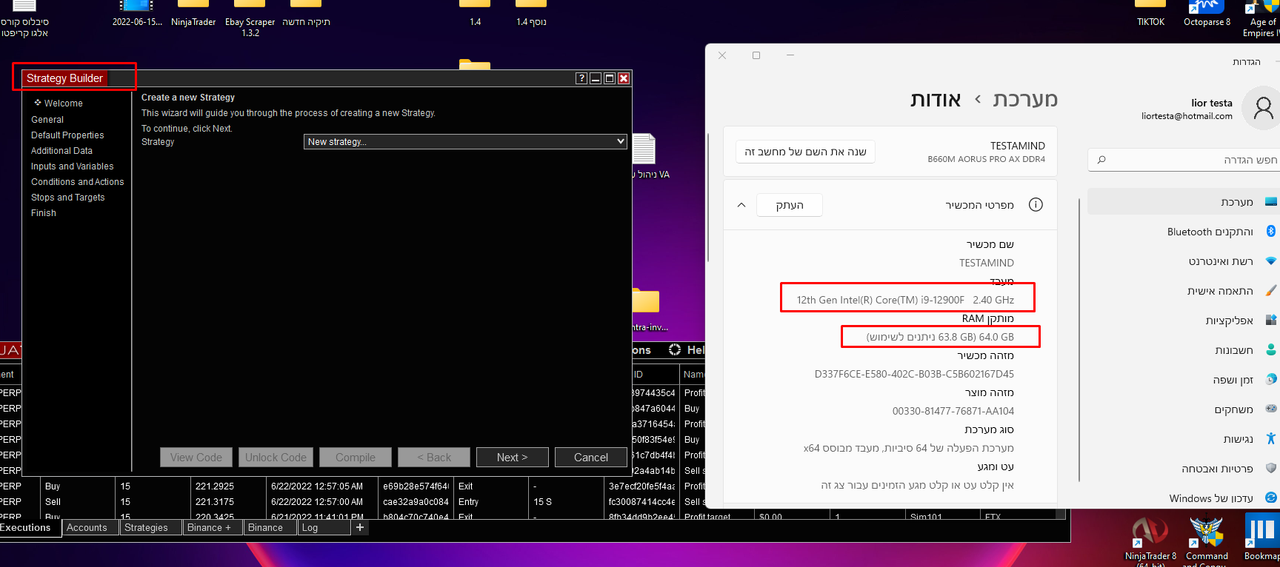Launch Octoparse 8 desktop shortcut
The height and width of the screenshot is (567, 1280).
click(x=1207, y=13)
